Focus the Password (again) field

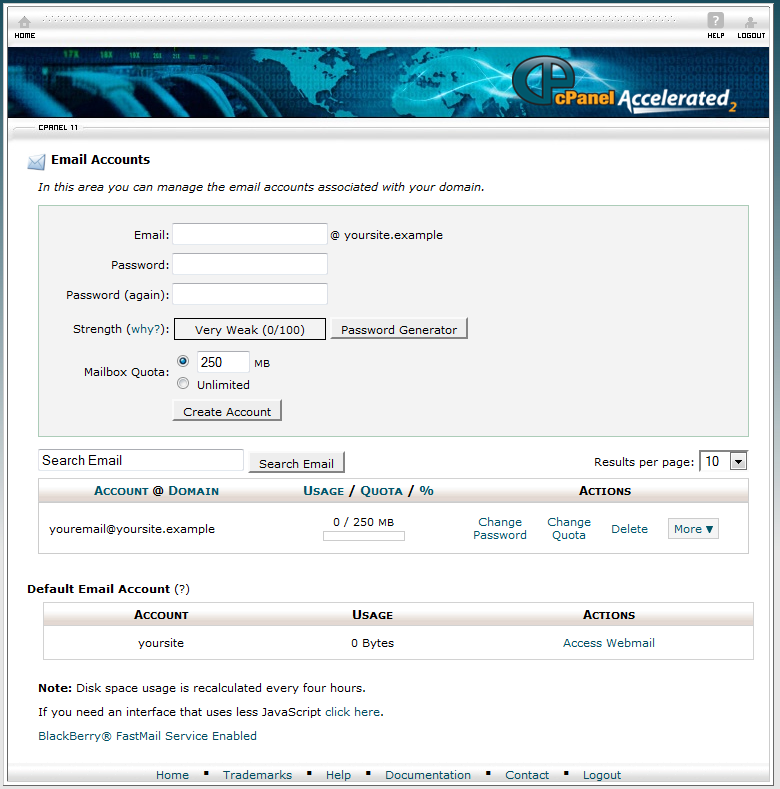pyautogui.click(x=250, y=294)
